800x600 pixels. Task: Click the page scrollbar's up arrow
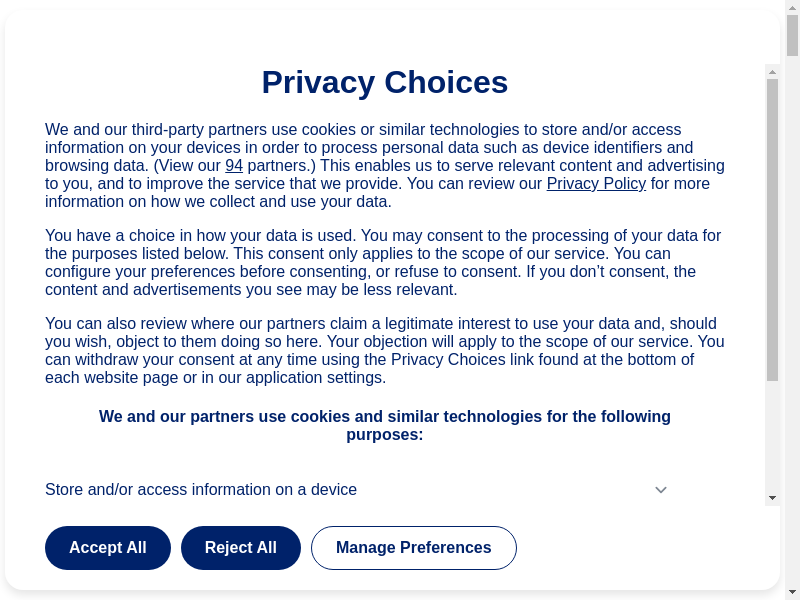[x=792, y=7]
